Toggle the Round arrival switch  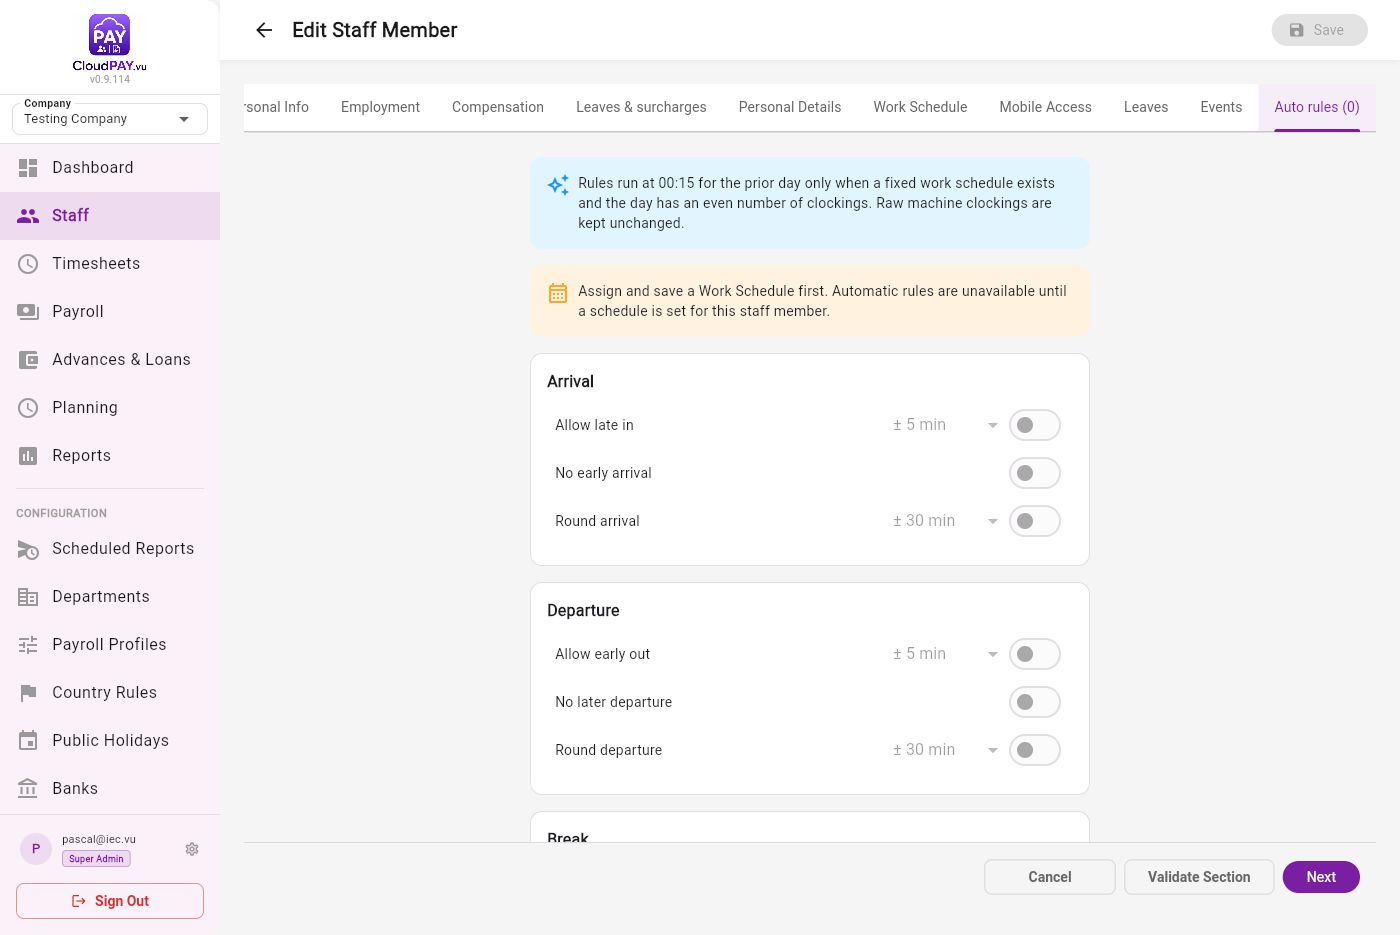point(1034,521)
